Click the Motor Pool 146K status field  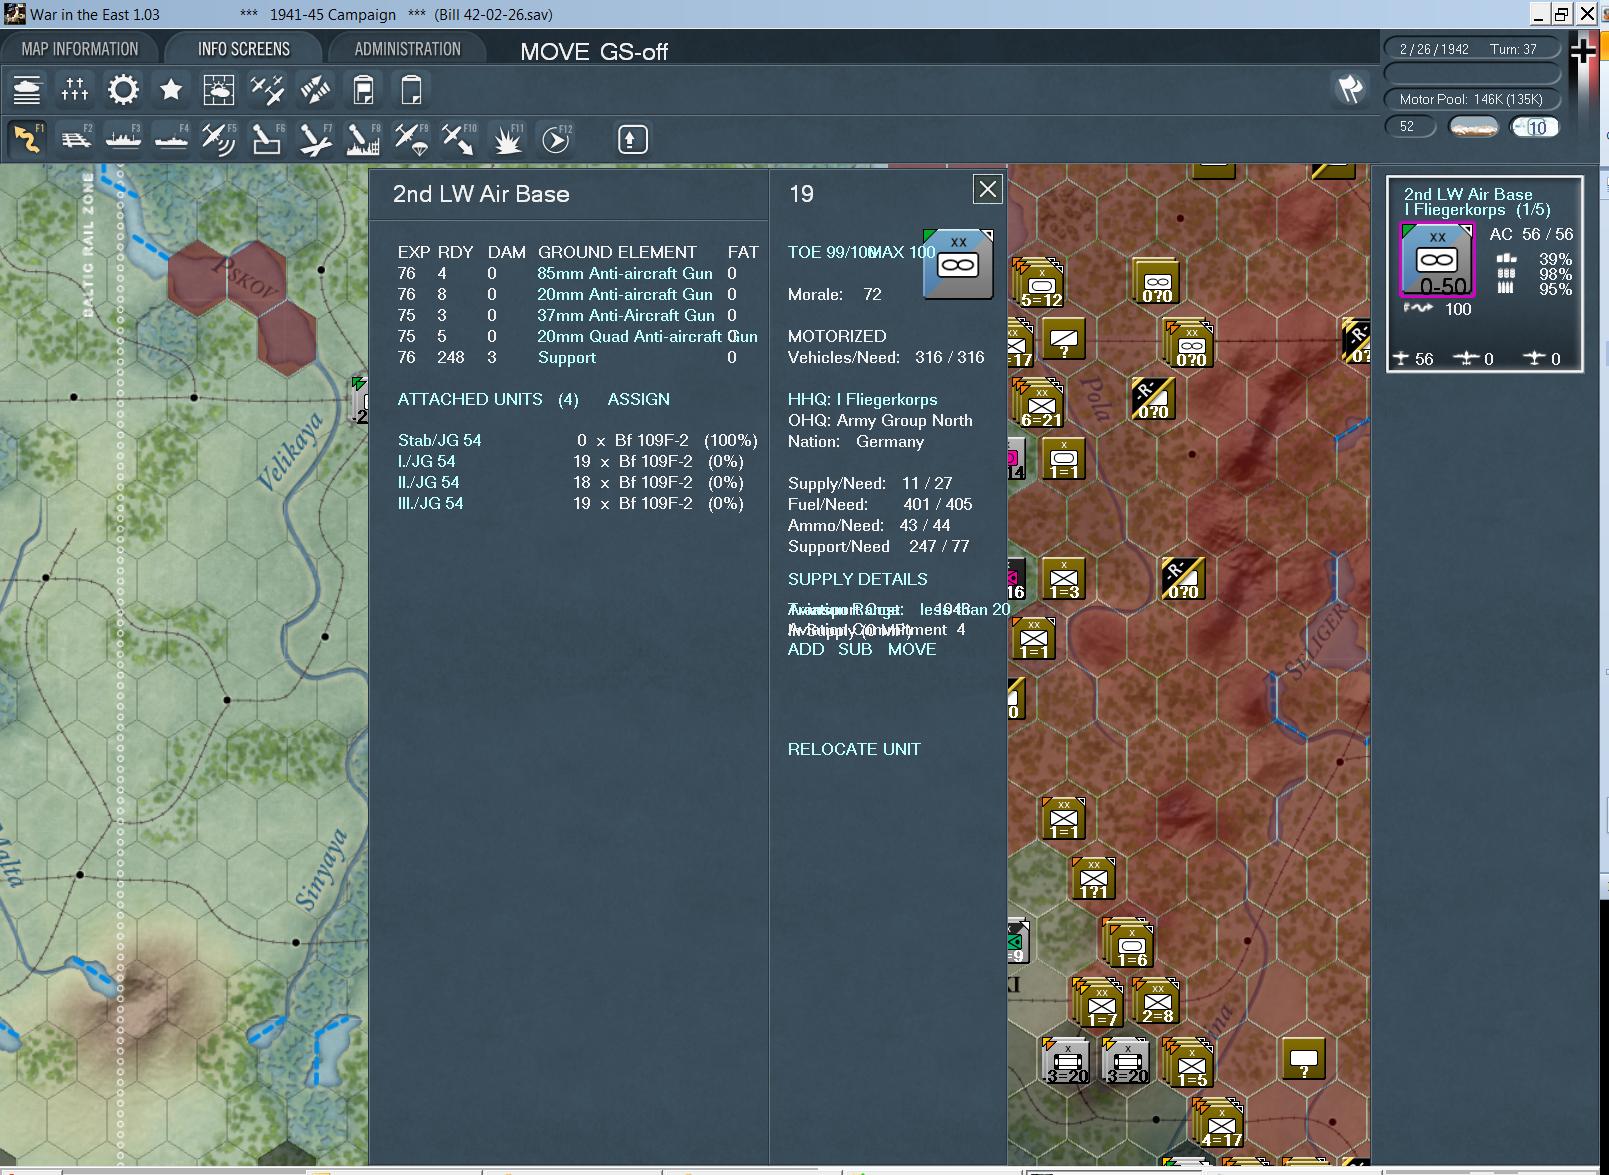tap(1471, 99)
